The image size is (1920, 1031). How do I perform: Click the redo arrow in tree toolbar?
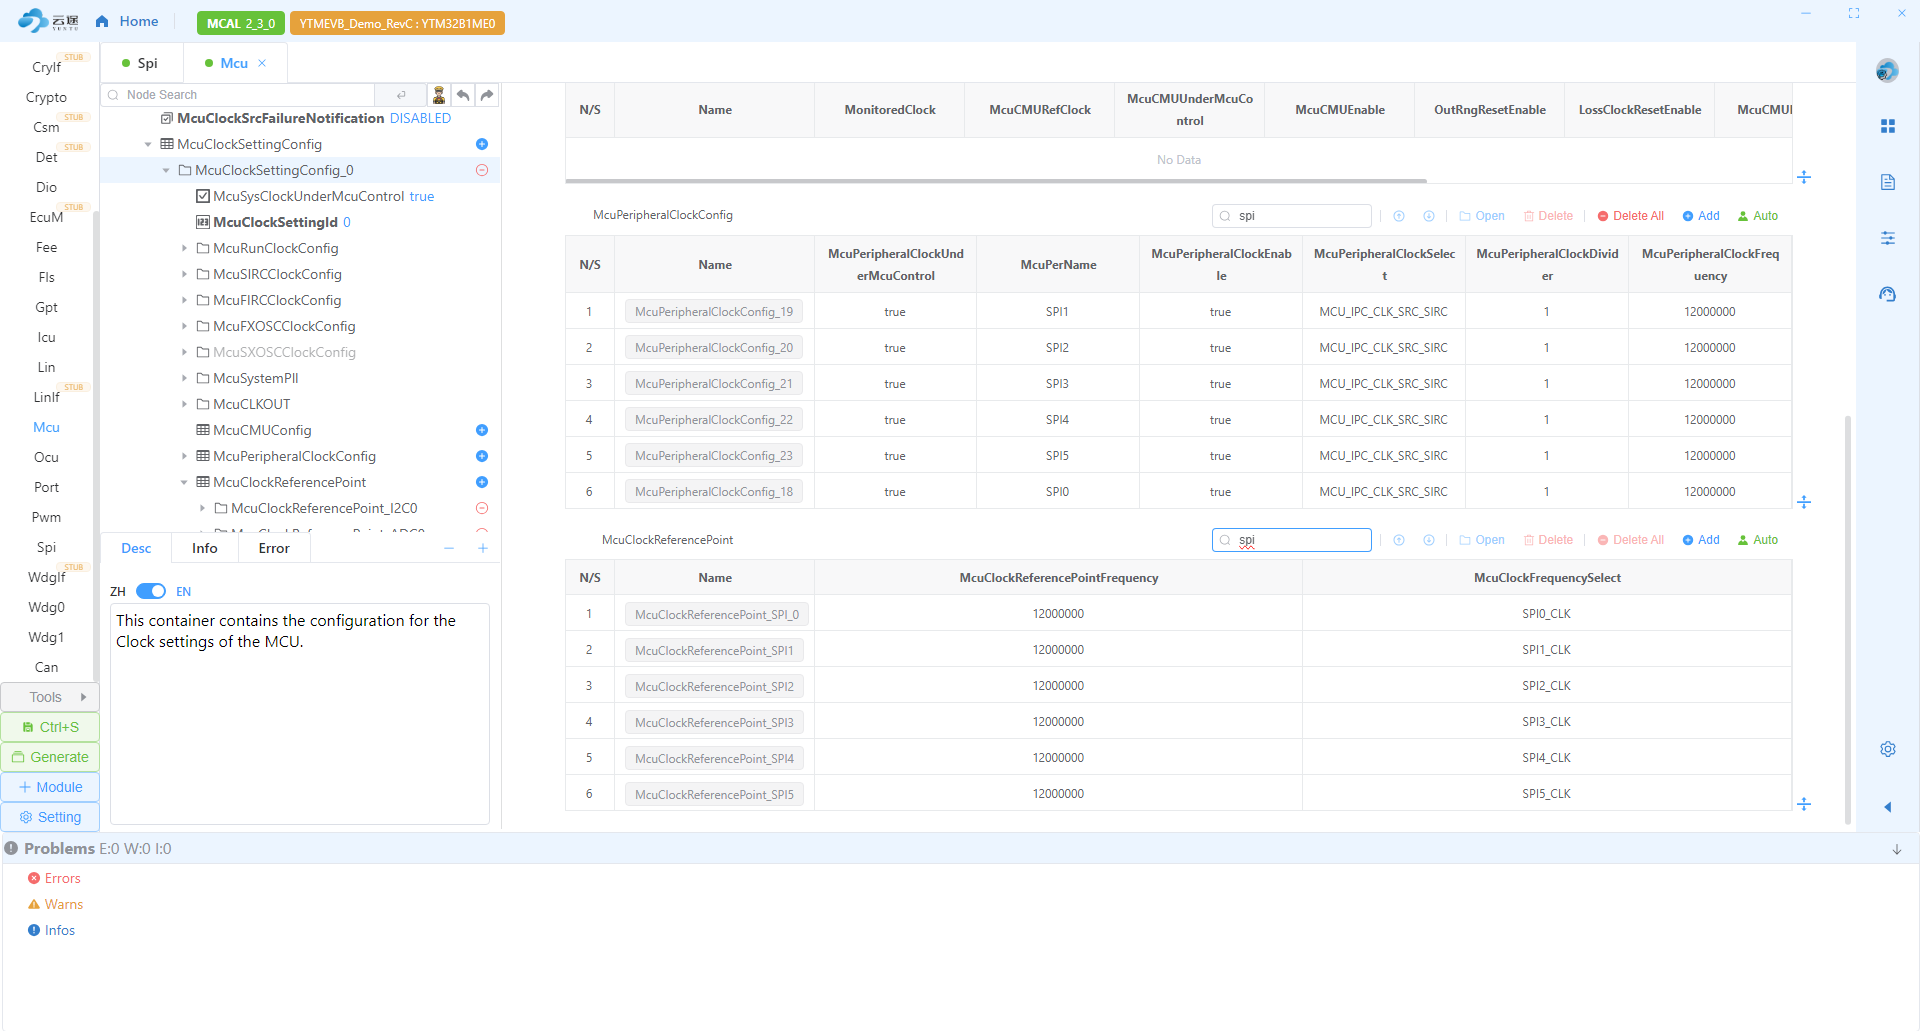(x=487, y=95)
